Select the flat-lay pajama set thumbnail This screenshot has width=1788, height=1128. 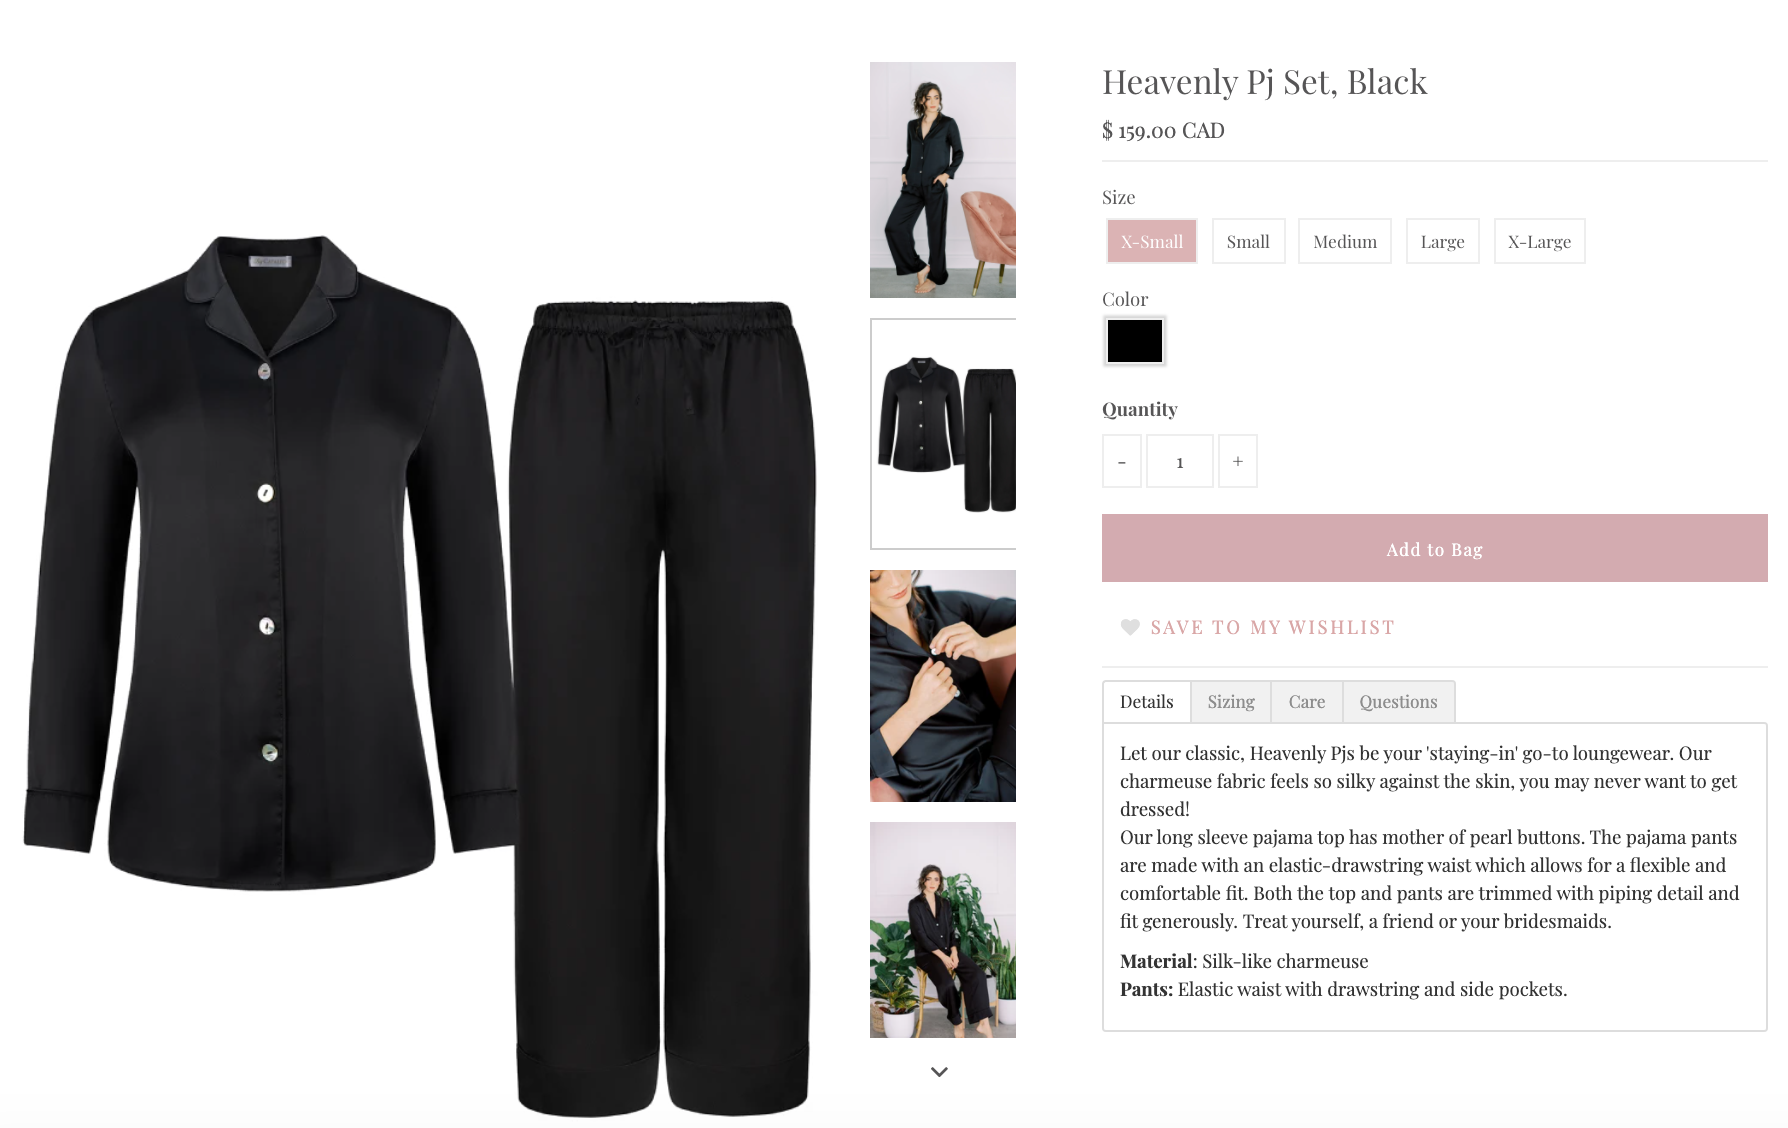(x=943, y=434)
